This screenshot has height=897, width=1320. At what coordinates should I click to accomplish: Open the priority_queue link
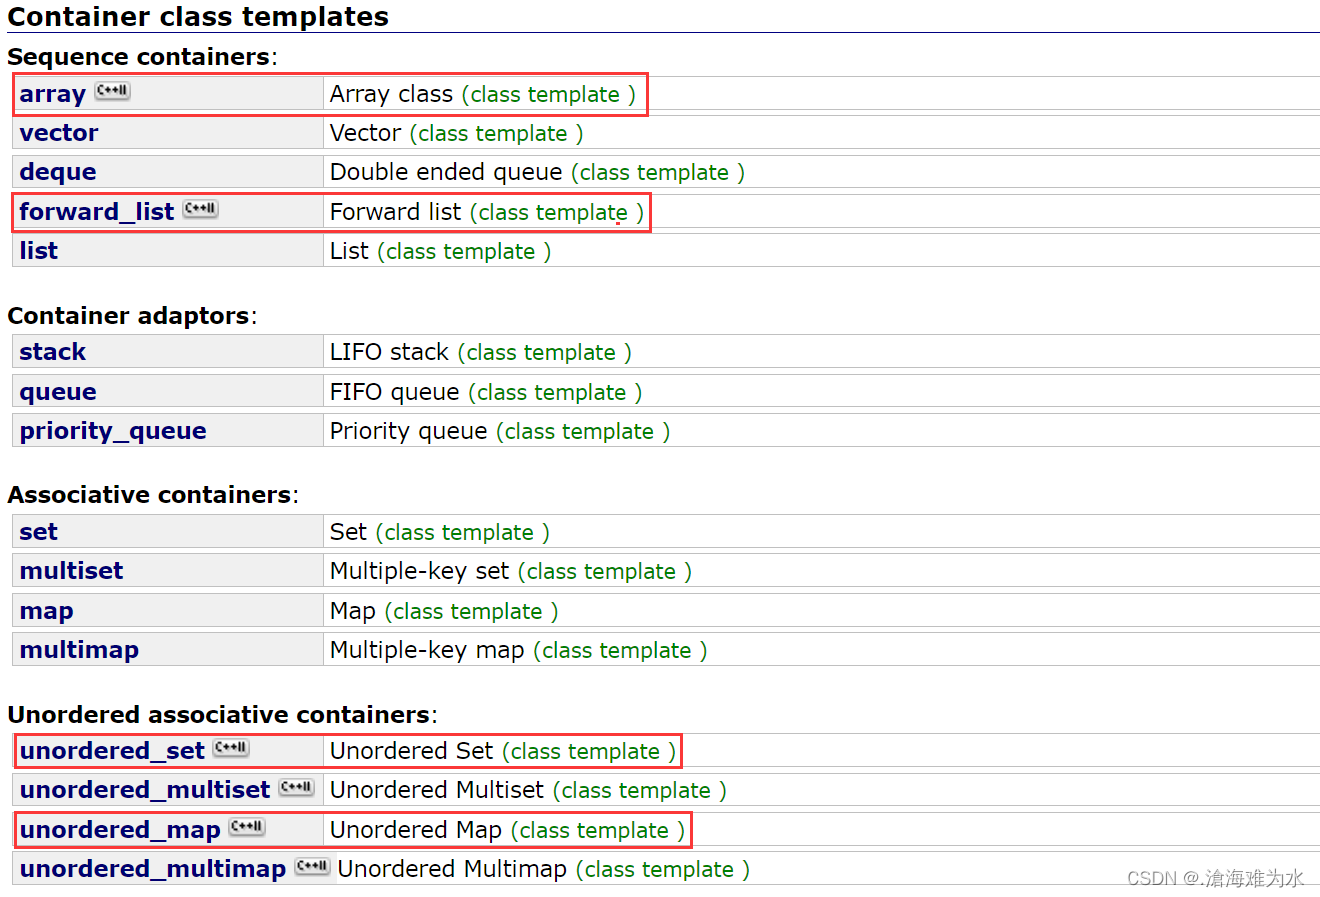pos(113,431)
